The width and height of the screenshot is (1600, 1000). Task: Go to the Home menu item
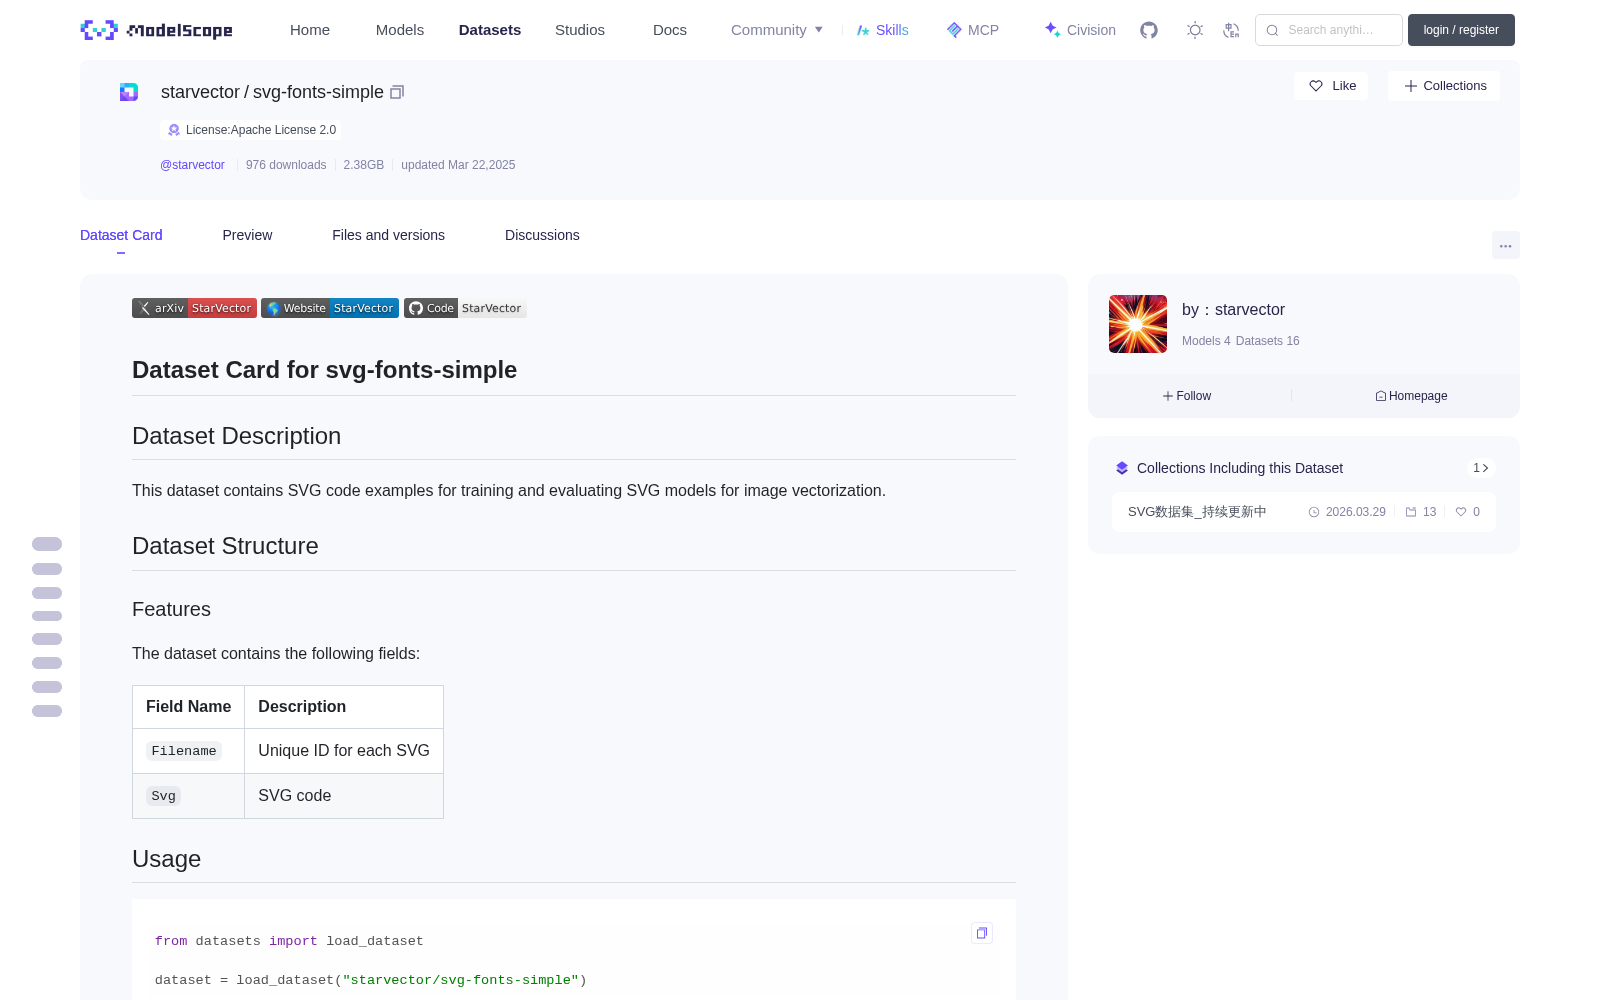click(x=310, y=30)
